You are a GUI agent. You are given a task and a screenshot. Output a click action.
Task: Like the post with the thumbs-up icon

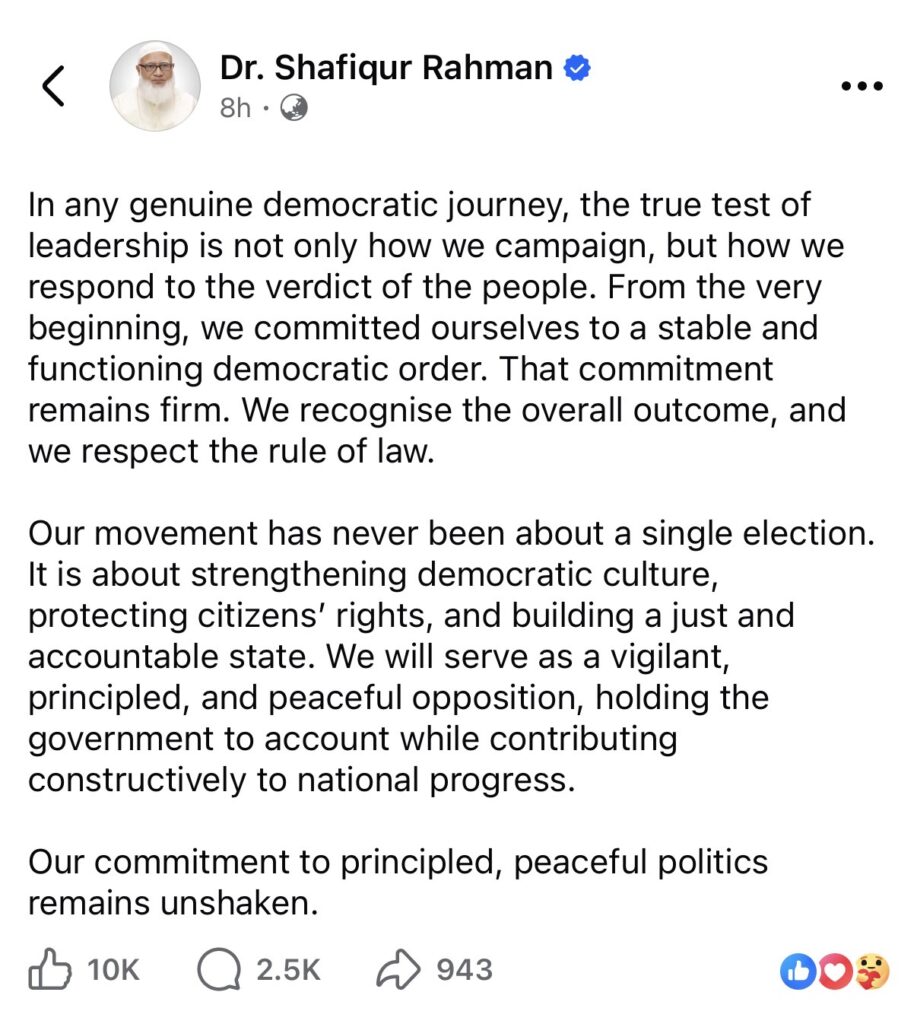coord(50,969)
